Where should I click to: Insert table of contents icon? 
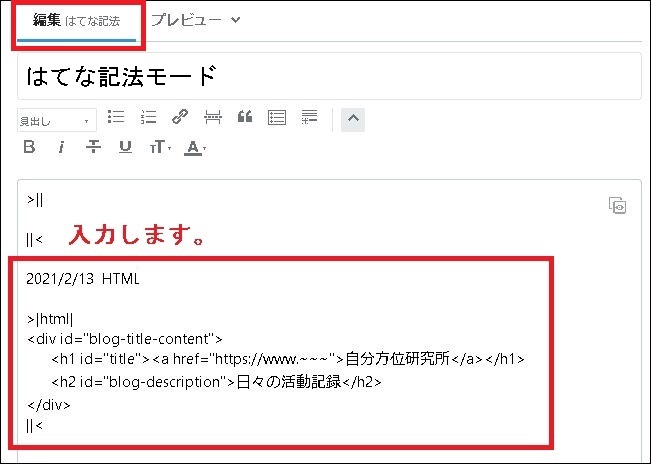click(x=277, y=117)
